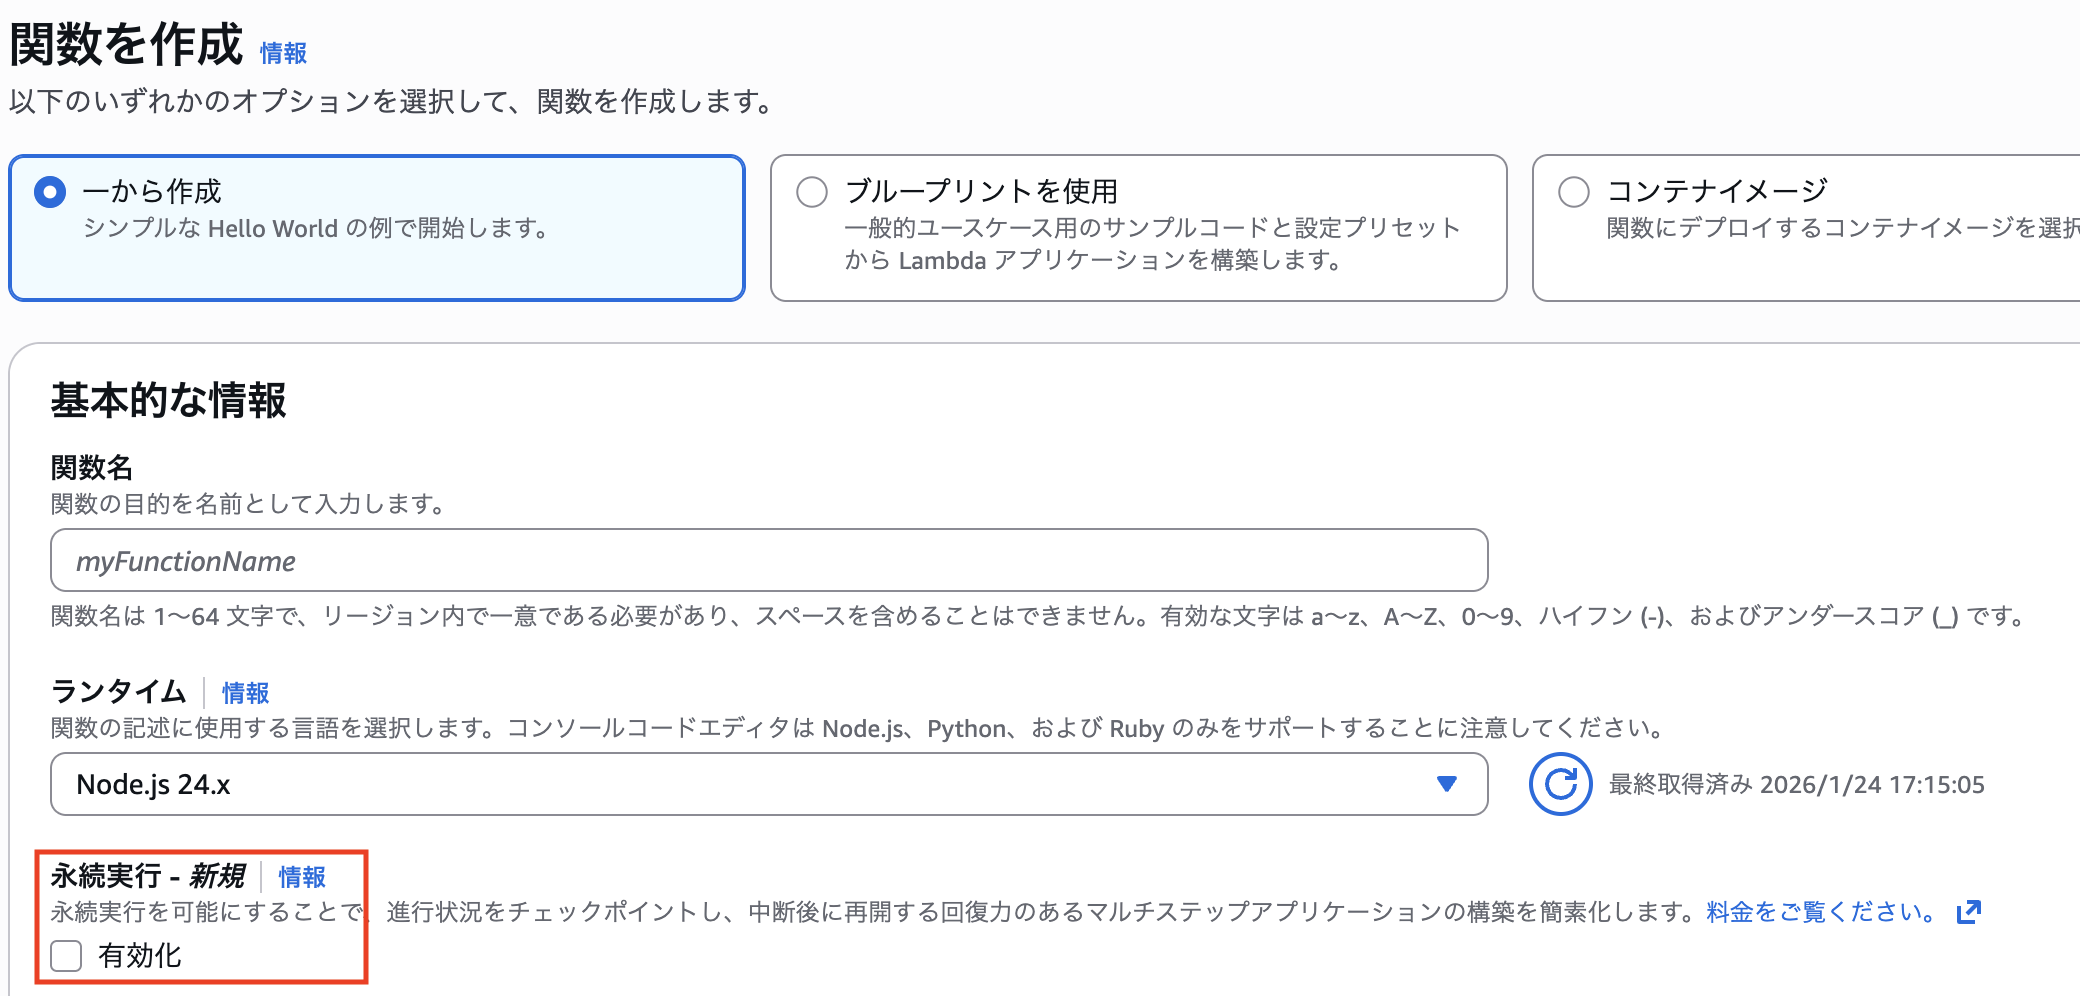The width and height of the screenshot is (2080, 996).
Task: Click the 関数名 field label
Action: pos(92,467)
